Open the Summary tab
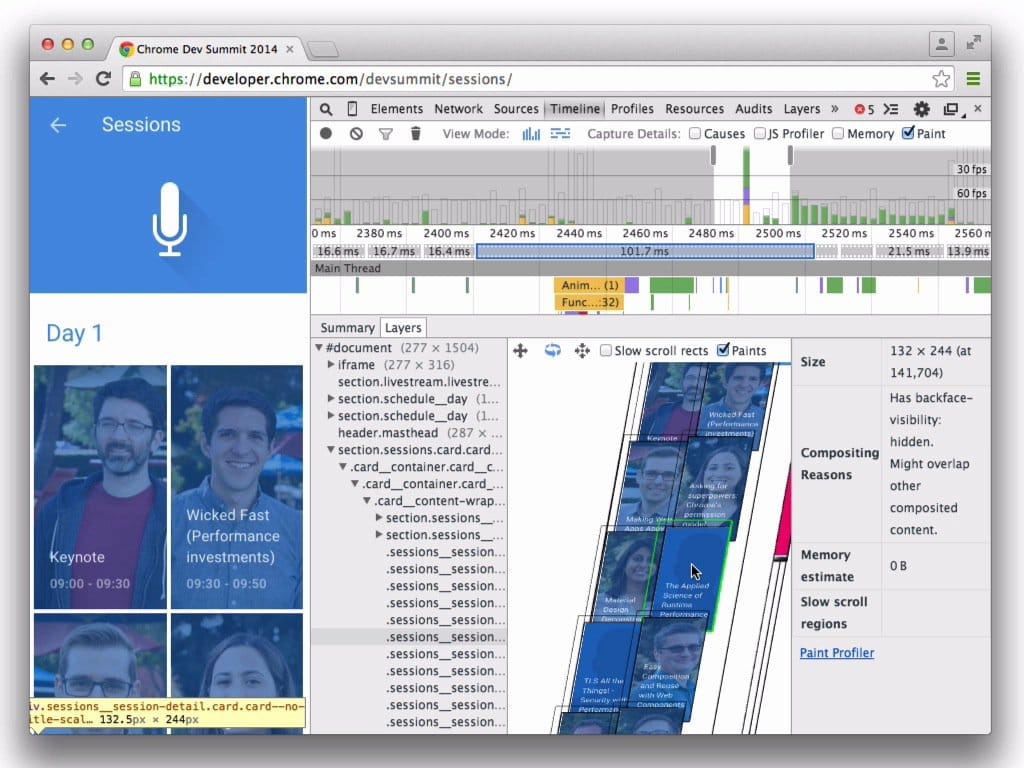The image size is (1024, 768). point(347,327)
